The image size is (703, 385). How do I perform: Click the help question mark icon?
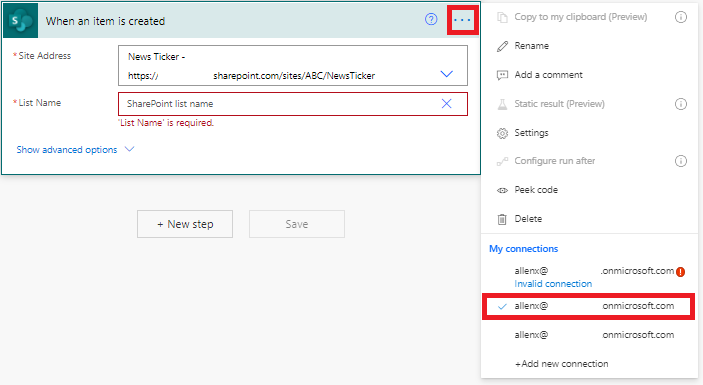tap(431, 19)
